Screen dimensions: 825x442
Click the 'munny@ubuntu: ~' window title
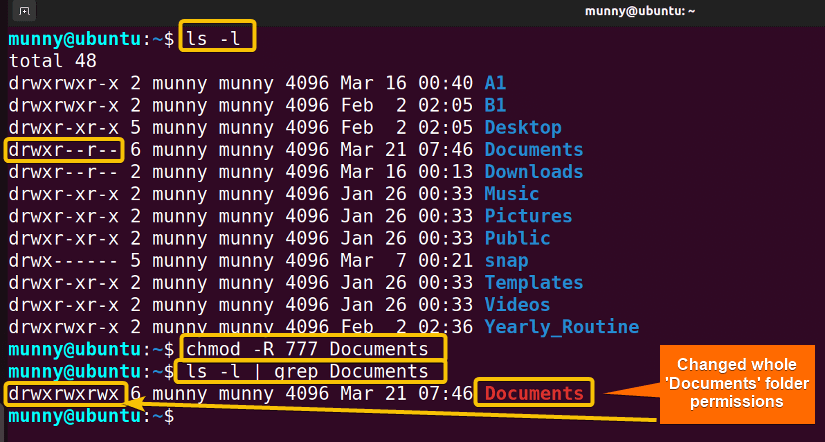click(x=640, y=11)
